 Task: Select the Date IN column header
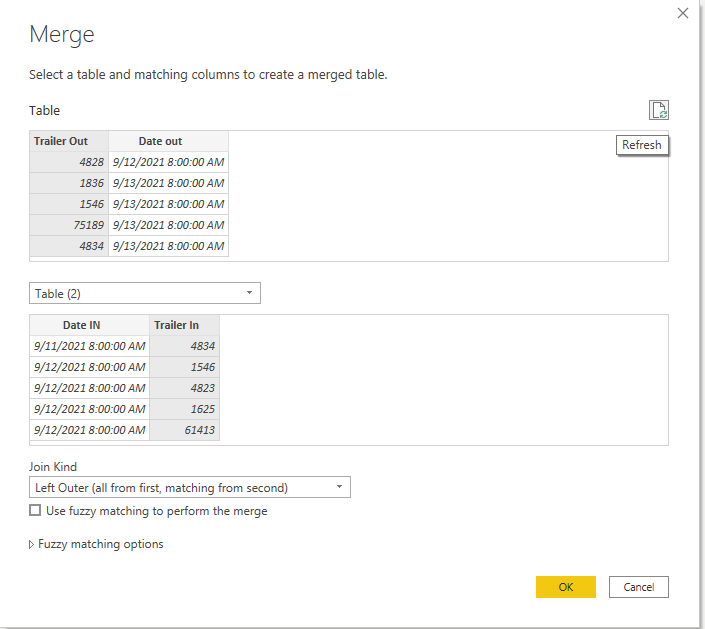[89, 325]
